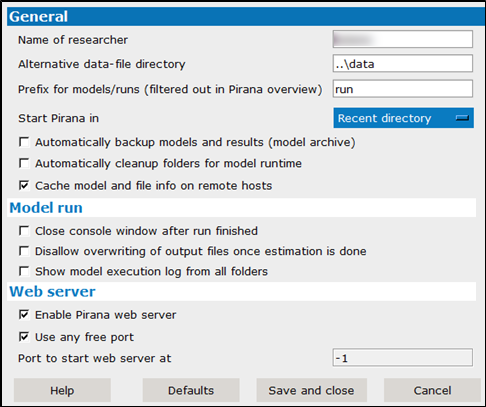Open Help for the settings
The height and width of the screenshot is (407, 486).
62,390
